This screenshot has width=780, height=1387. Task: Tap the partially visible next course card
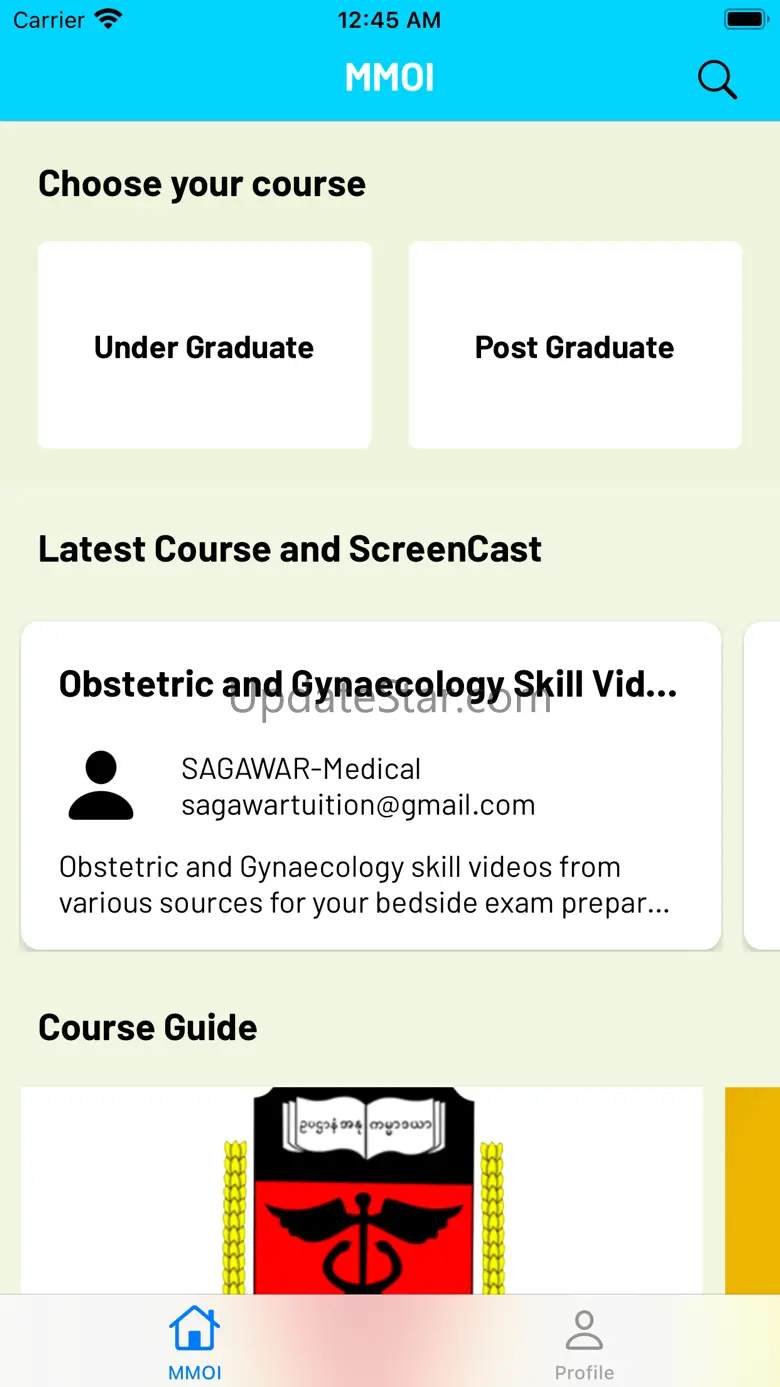[x=762, y=785]
